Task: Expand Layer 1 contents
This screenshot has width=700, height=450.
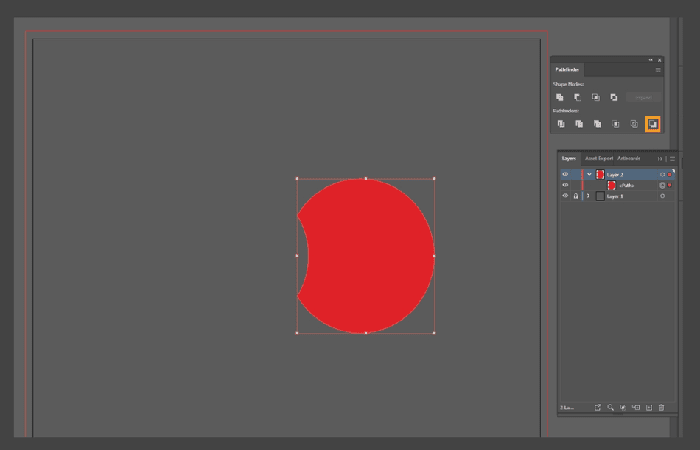Action: 588,196
